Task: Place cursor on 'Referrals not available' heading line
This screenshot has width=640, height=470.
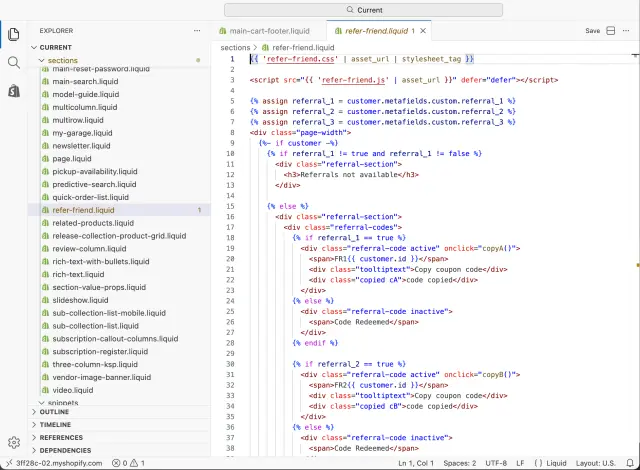Action: [x=351, y=175]
